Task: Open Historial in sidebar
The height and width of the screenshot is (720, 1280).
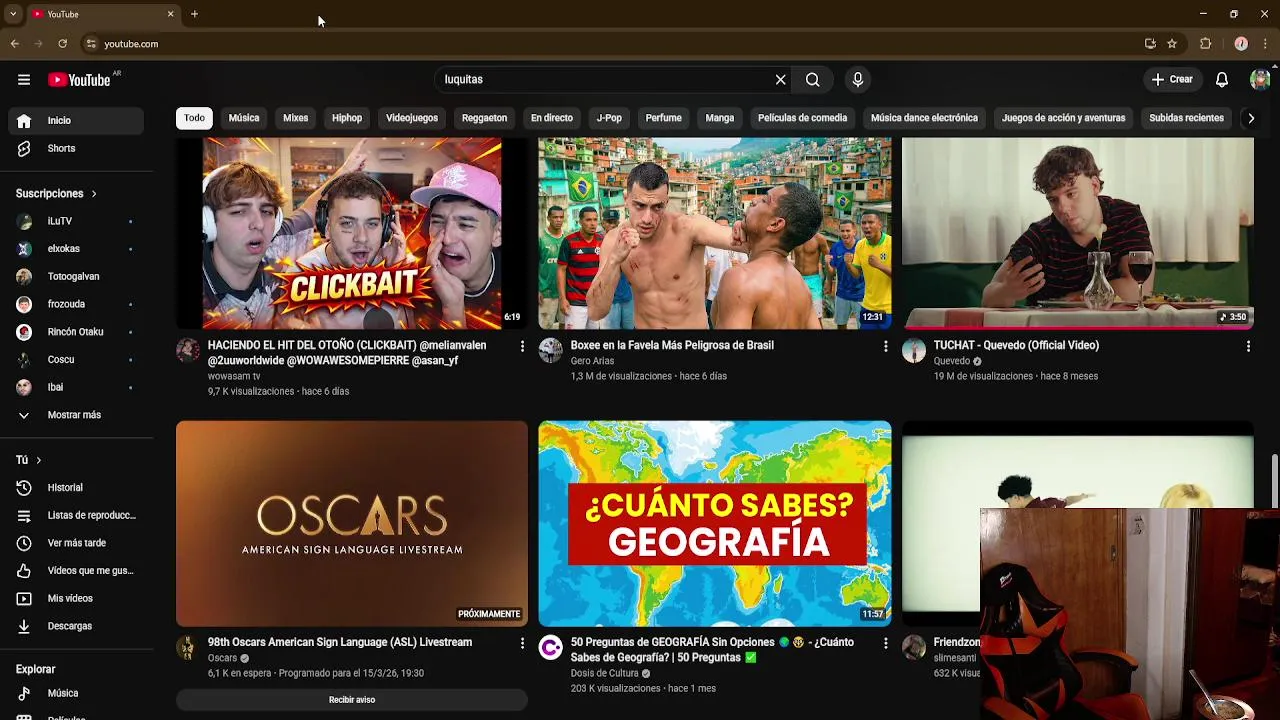Action: pos(76,488)
